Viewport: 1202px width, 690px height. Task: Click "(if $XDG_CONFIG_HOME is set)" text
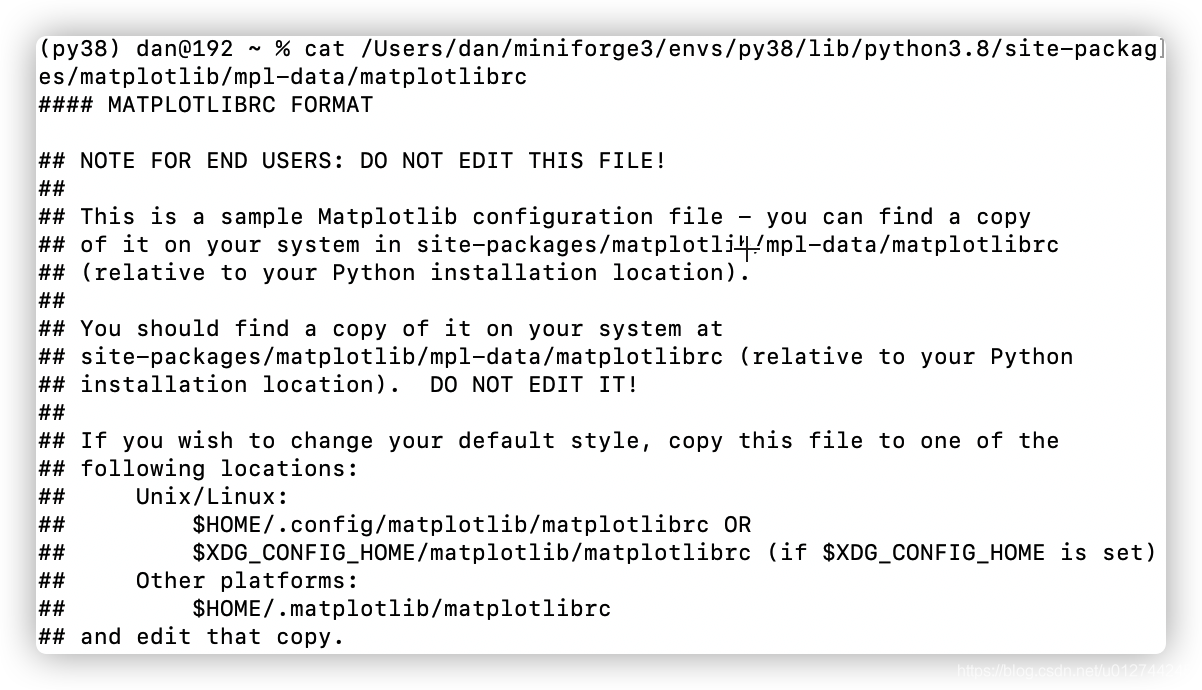962,552
